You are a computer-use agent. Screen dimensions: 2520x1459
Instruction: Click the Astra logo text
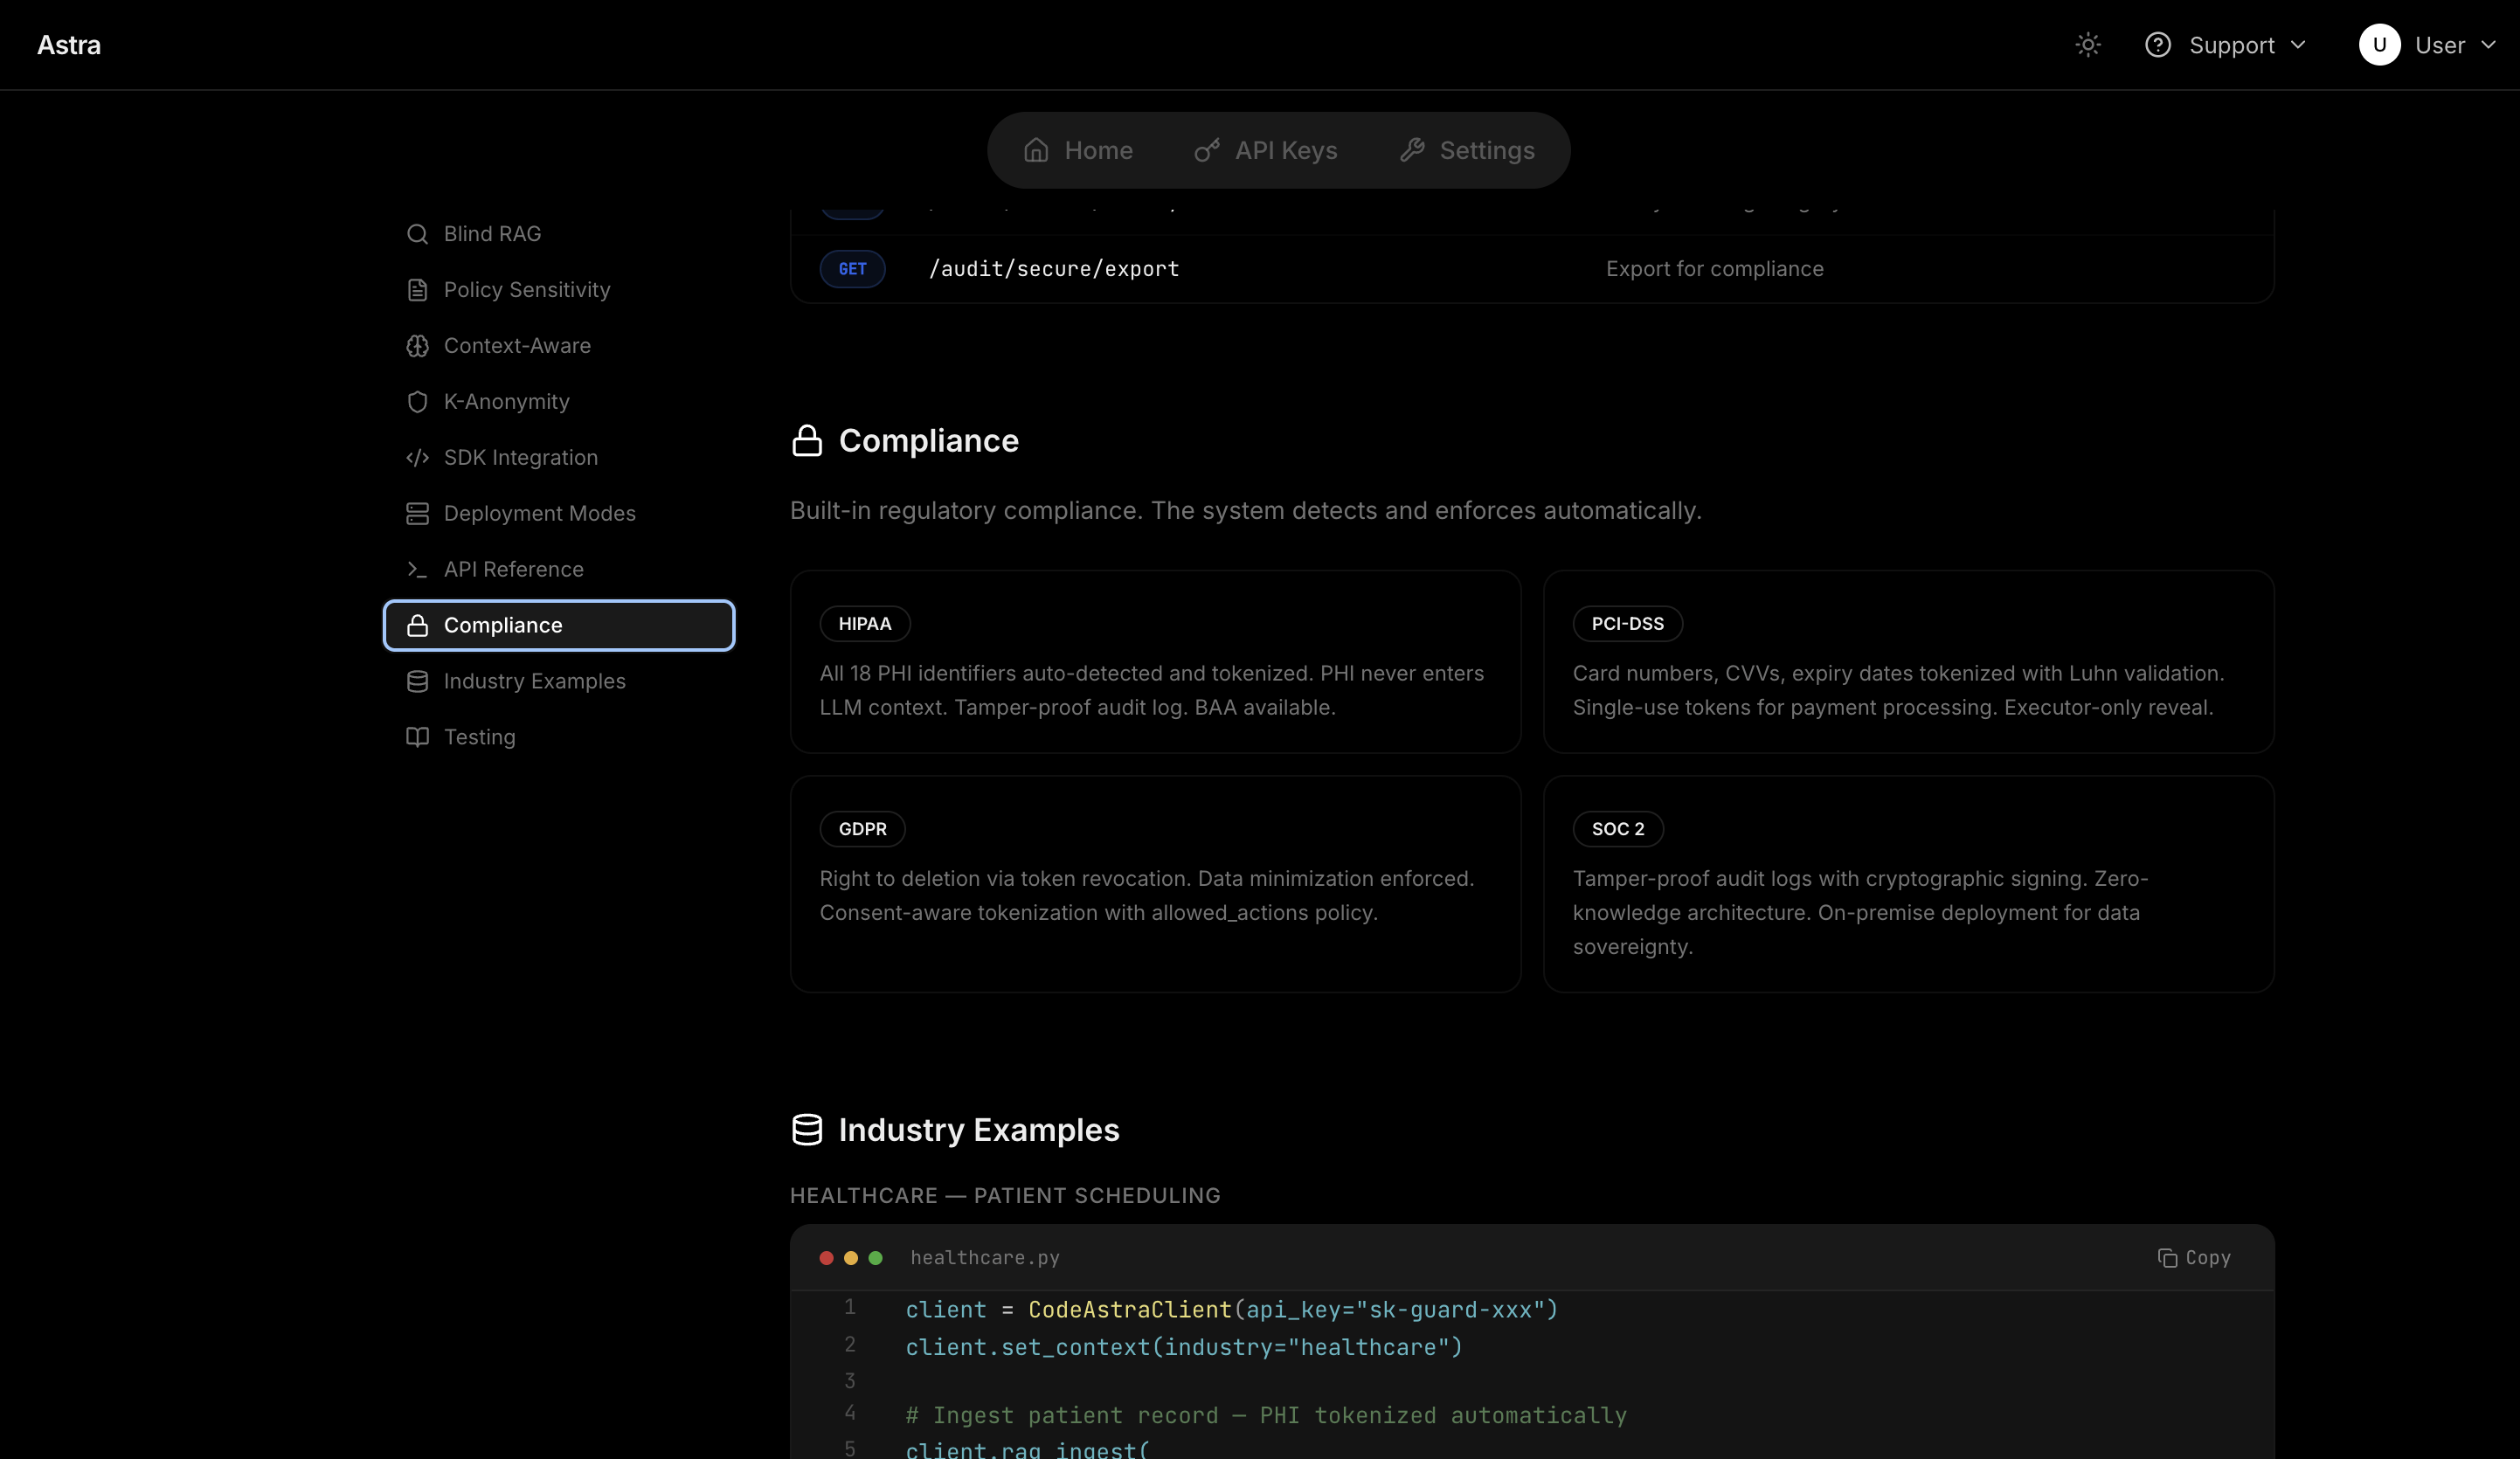click(69, 45)
